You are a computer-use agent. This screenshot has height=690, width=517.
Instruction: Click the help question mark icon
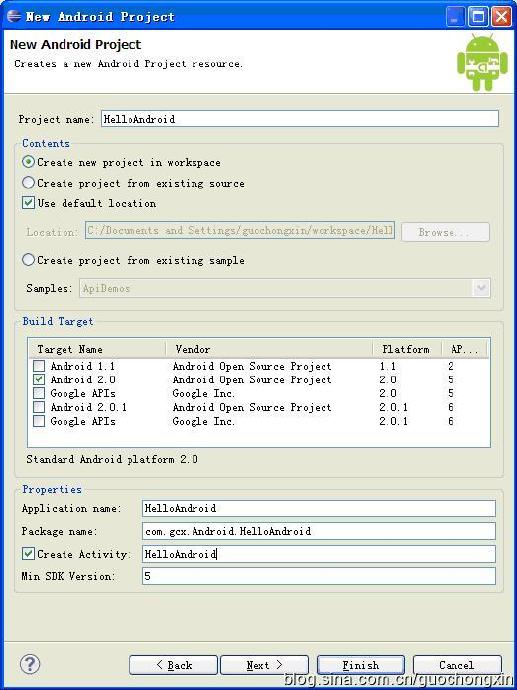(30, 664)
